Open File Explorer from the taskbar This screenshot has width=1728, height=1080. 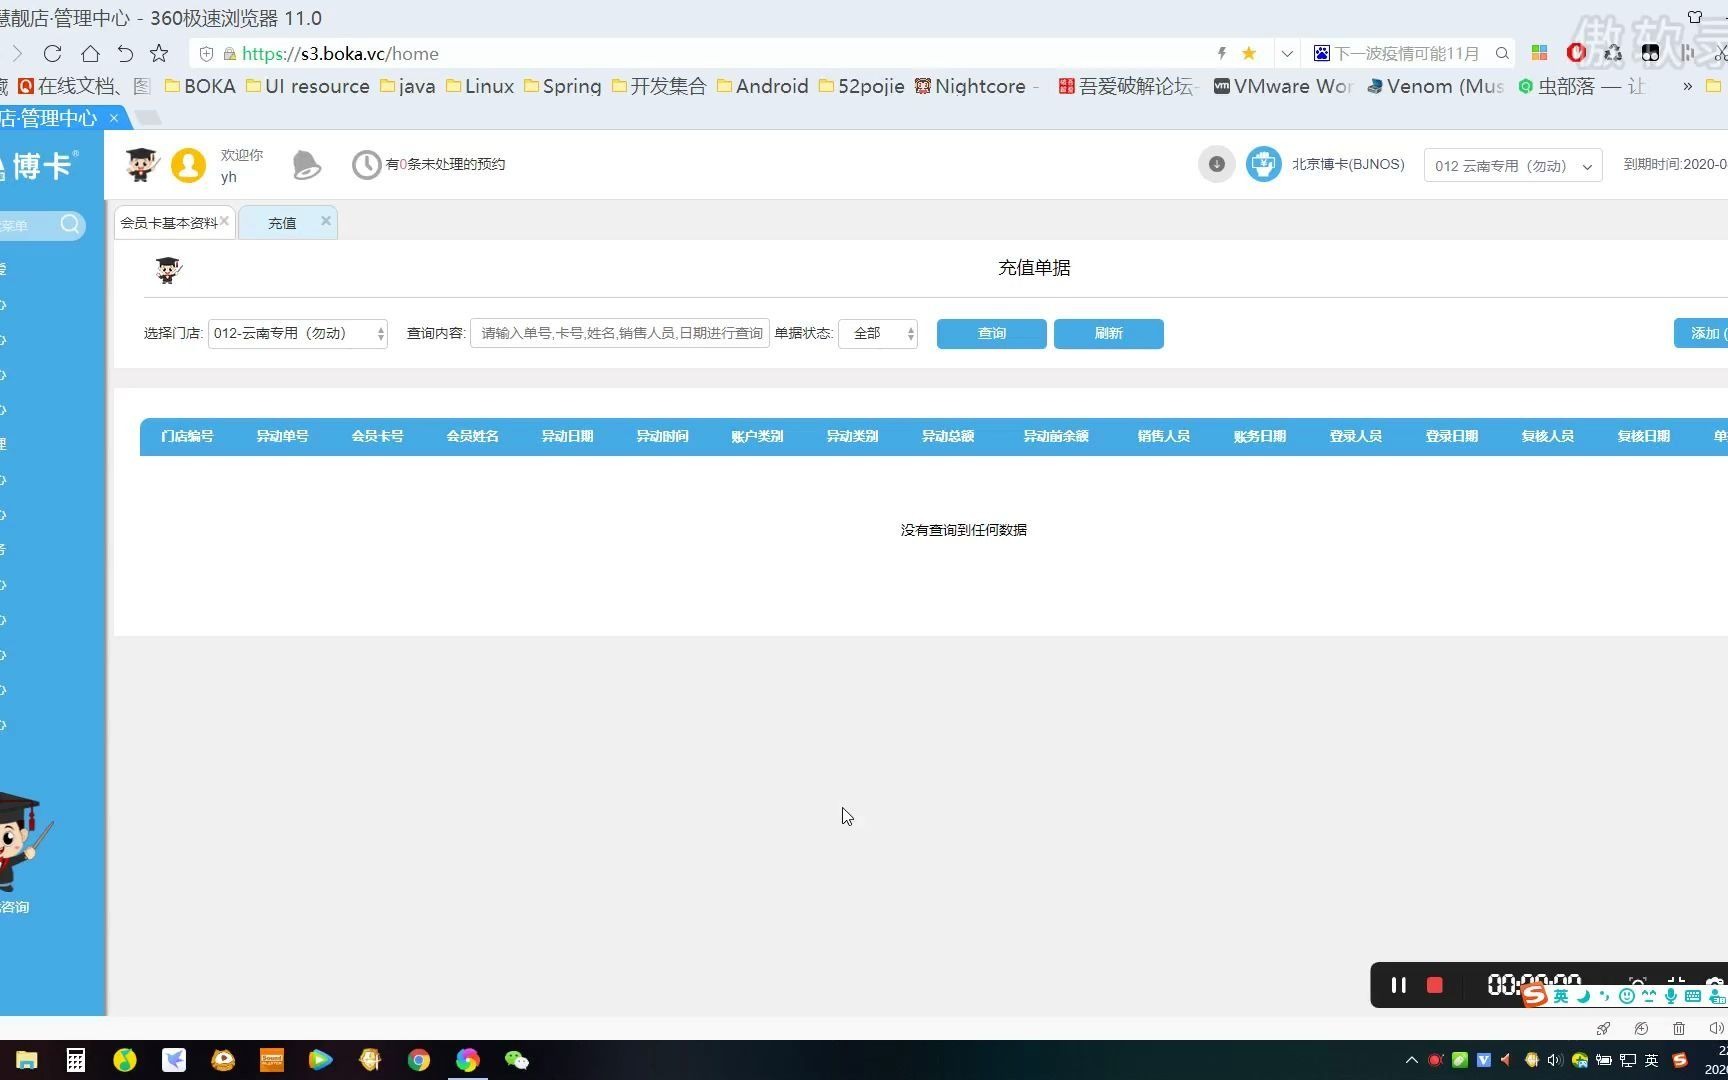pyautogui.click(x=27, y=1060)
